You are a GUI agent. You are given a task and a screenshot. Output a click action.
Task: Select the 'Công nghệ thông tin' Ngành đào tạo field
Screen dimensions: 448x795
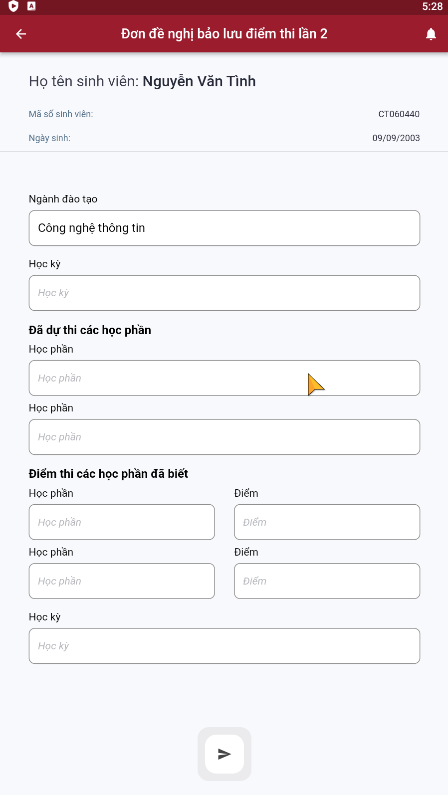coord(224,228)
